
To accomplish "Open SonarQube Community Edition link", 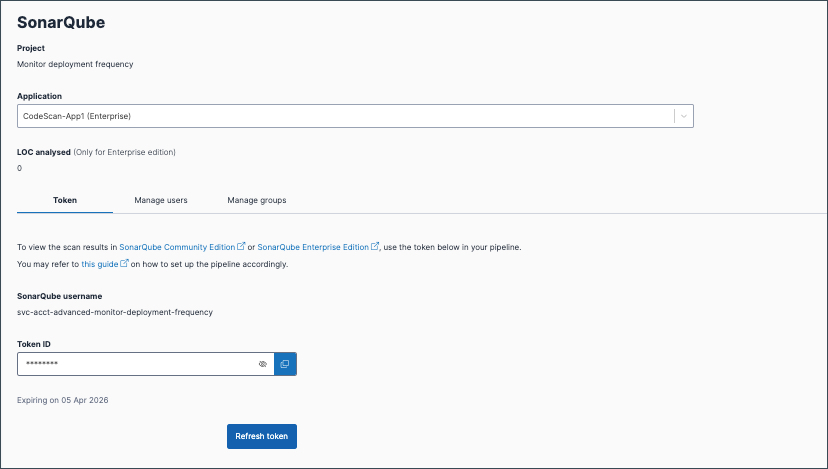I will point(177,247).
